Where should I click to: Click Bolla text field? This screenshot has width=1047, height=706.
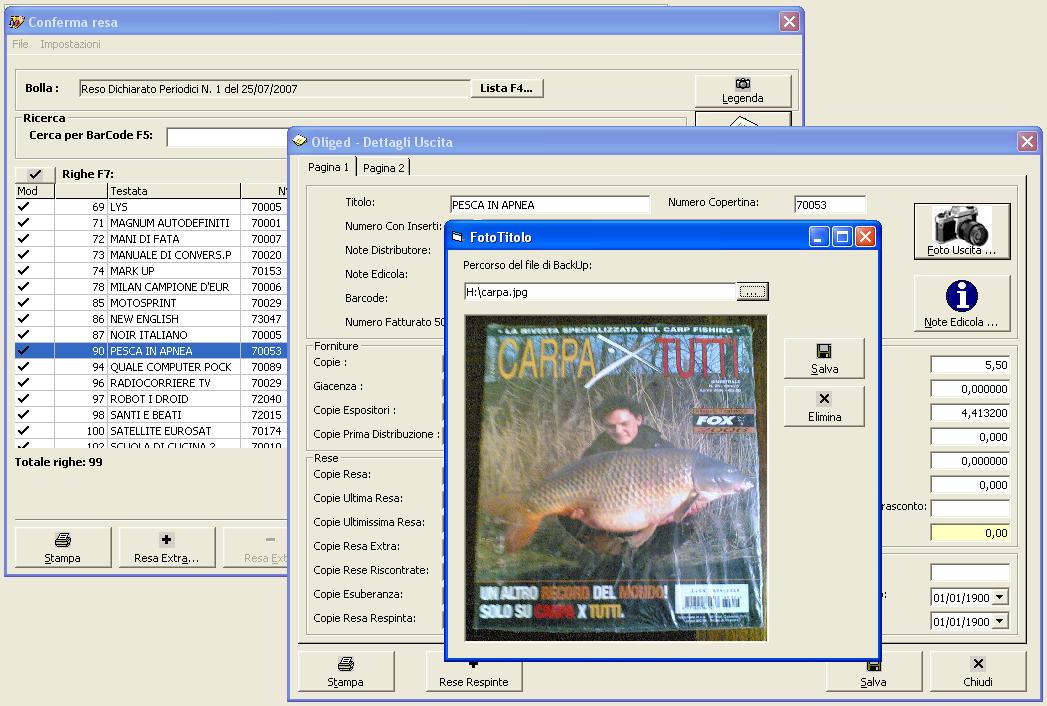tap(274, 88)
